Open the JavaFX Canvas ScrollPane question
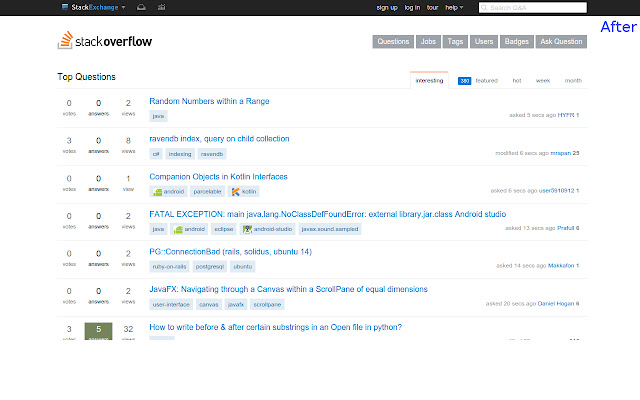 tap(288, 289)
